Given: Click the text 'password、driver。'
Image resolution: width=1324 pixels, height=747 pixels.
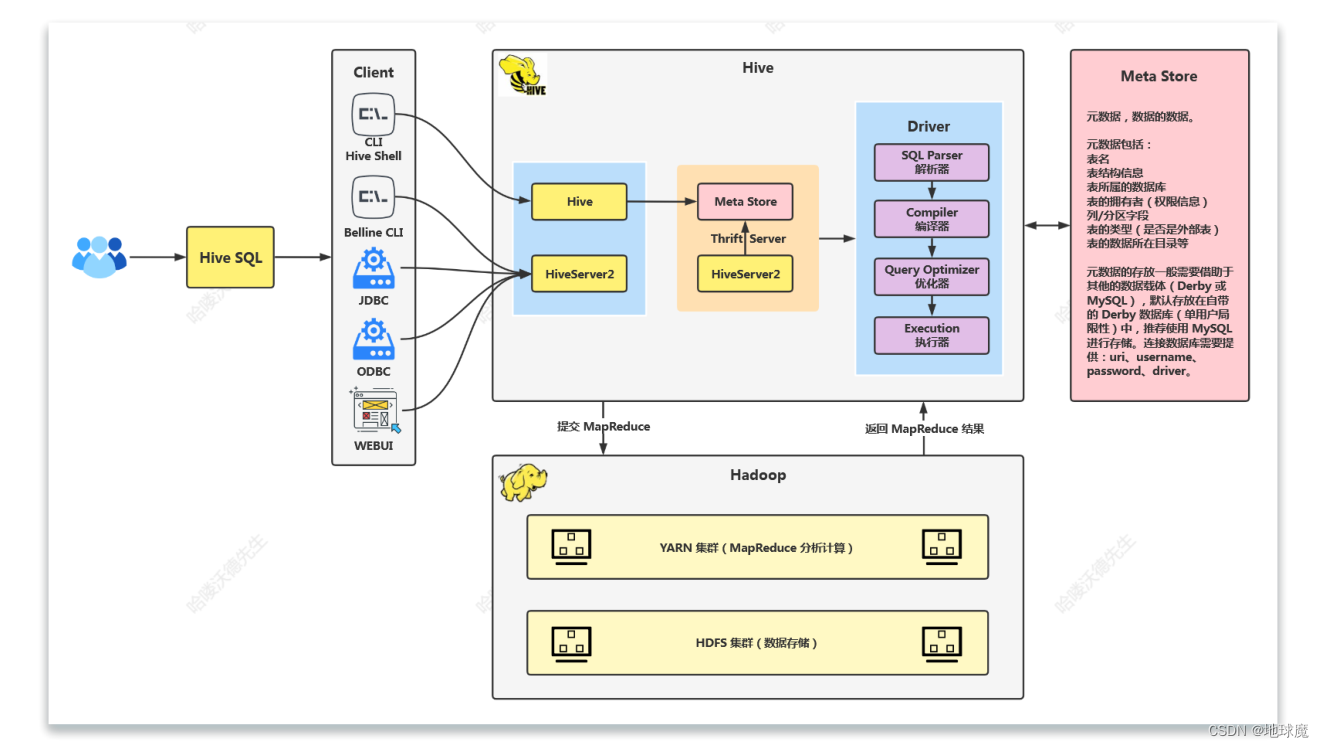Looking at the screenshot, I should coord(1139,370).
